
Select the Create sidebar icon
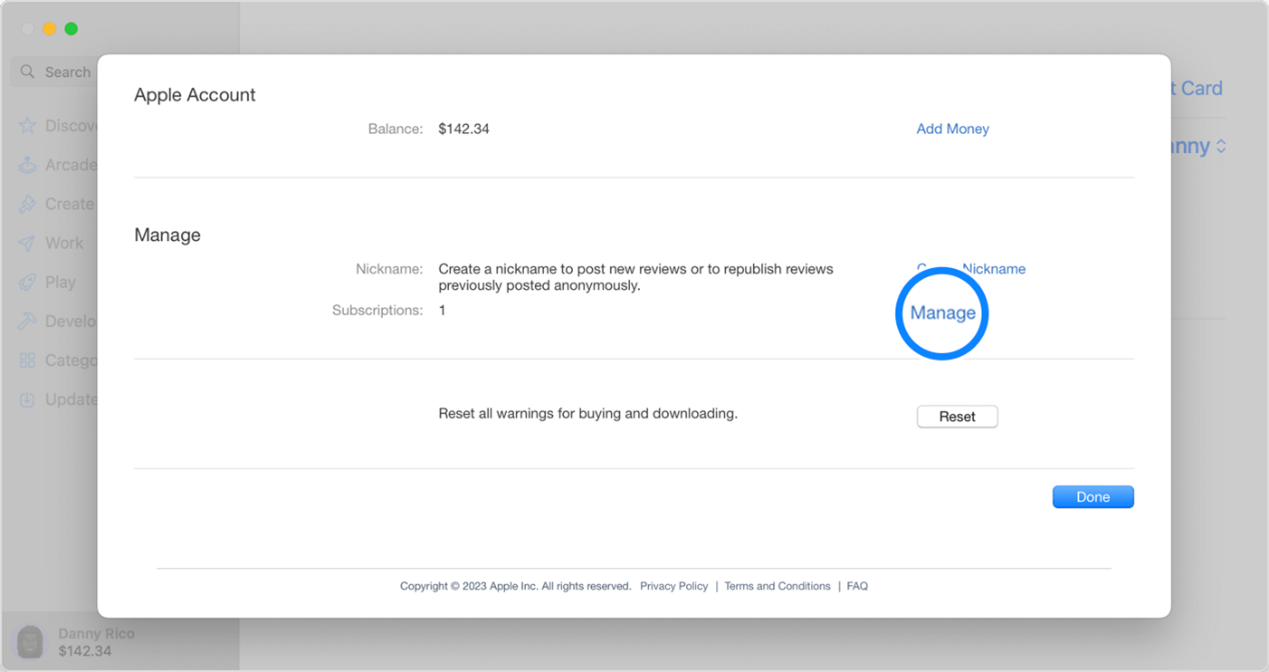pos(28,203)
